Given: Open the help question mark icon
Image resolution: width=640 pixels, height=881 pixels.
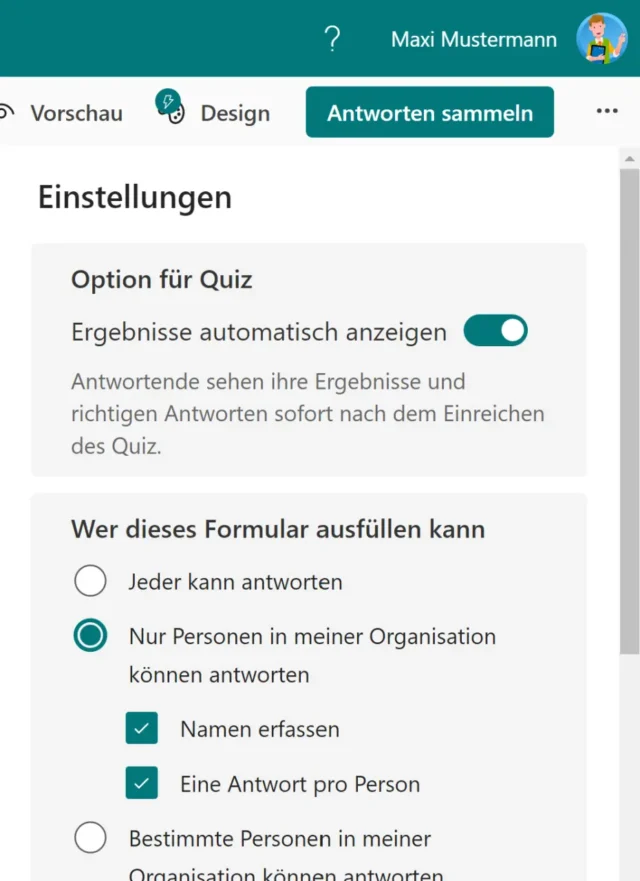Looking at the screenshot, I should point(333,39).
